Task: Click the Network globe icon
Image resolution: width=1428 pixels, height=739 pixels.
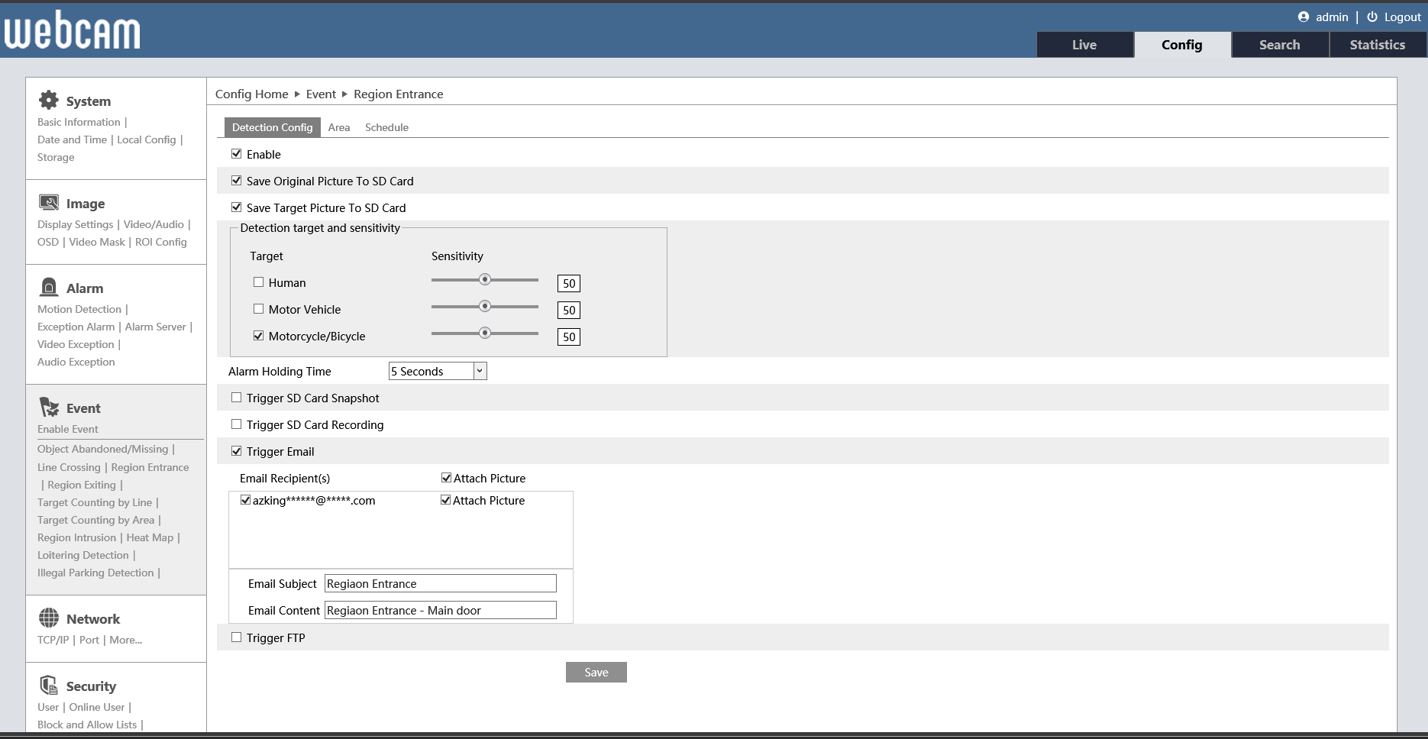Action: tap(48, 618)
